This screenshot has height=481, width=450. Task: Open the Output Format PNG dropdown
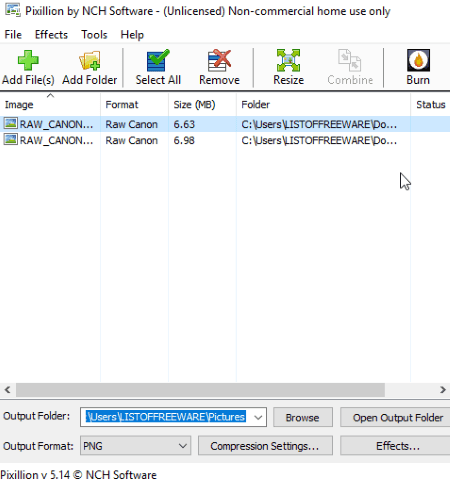tap(135, 446)
